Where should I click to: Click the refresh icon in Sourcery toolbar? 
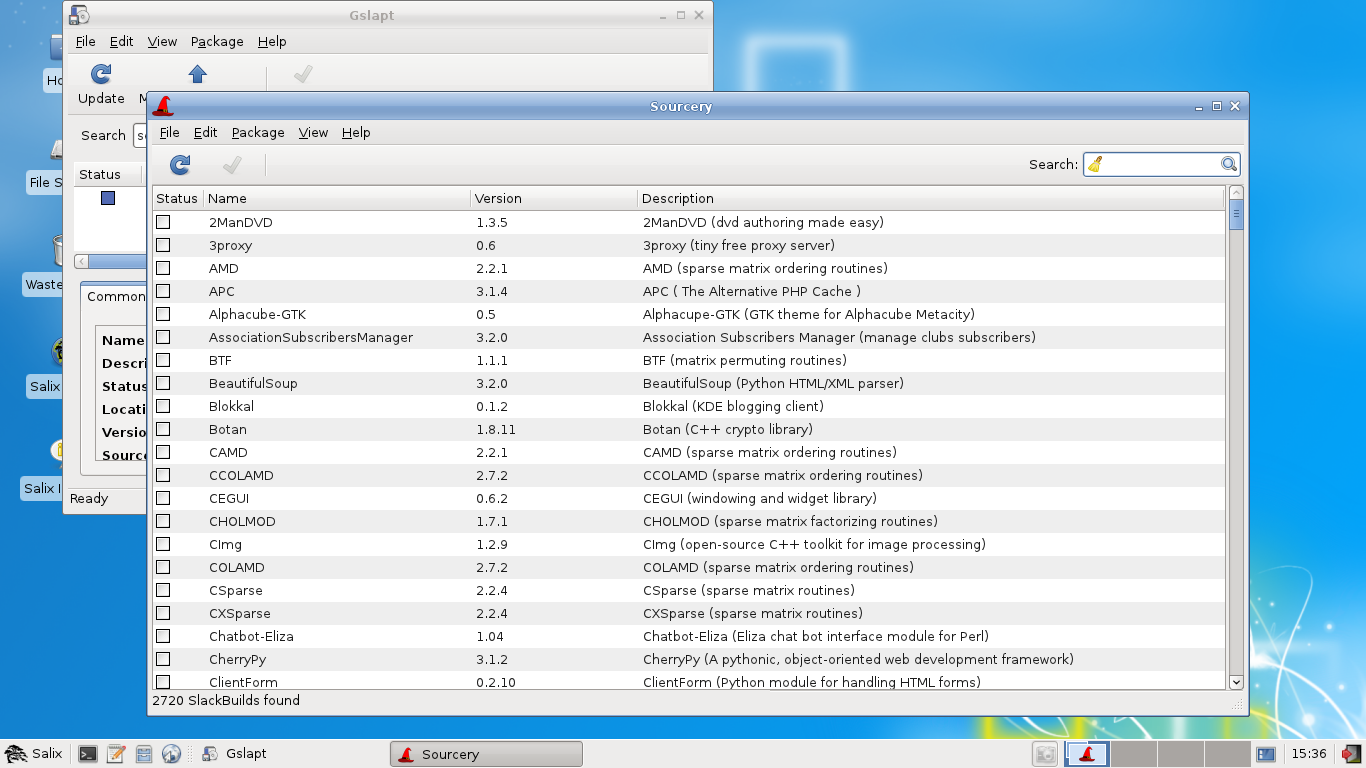(180, 165)
